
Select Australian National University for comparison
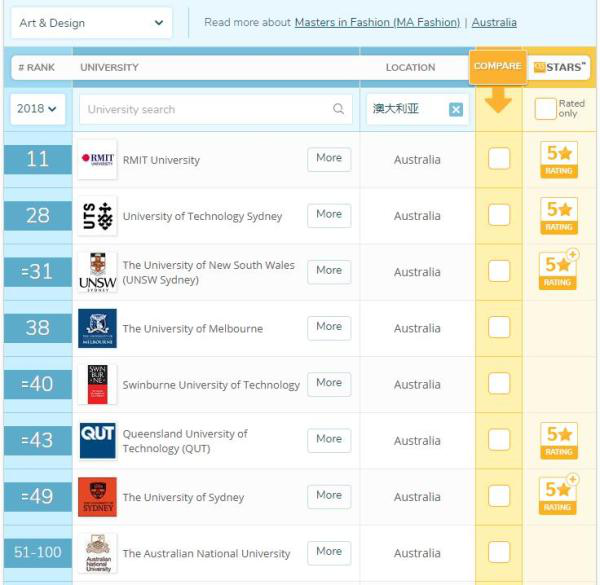(x=499, y=552)
